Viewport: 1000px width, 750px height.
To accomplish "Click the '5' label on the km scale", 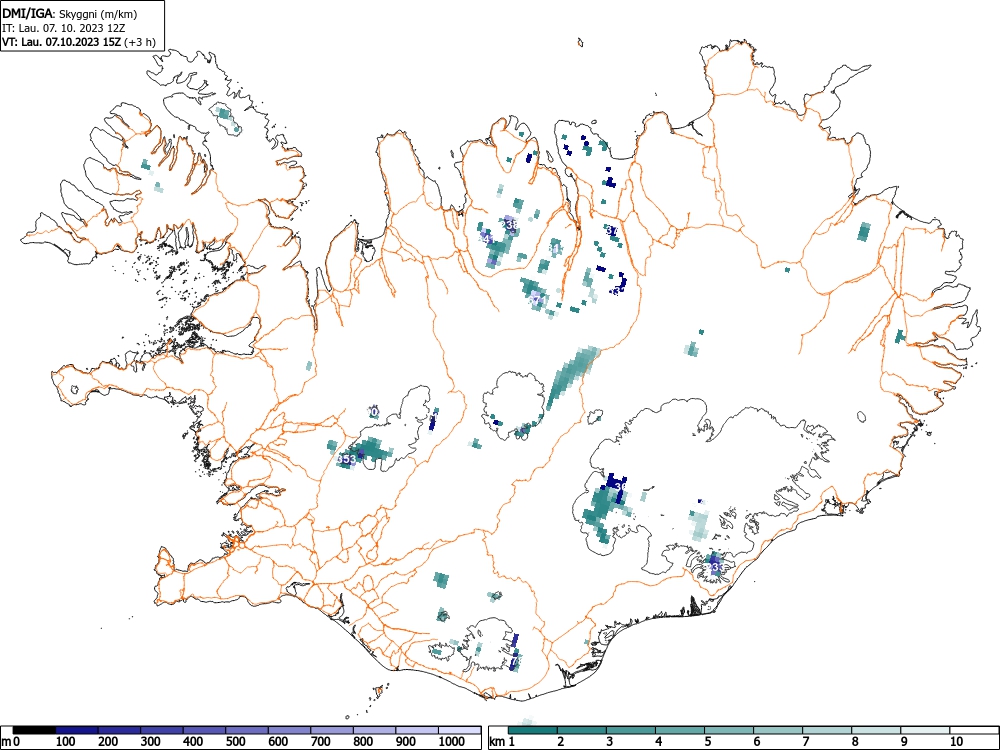I will pyautogui.click(x=708, y=742).
